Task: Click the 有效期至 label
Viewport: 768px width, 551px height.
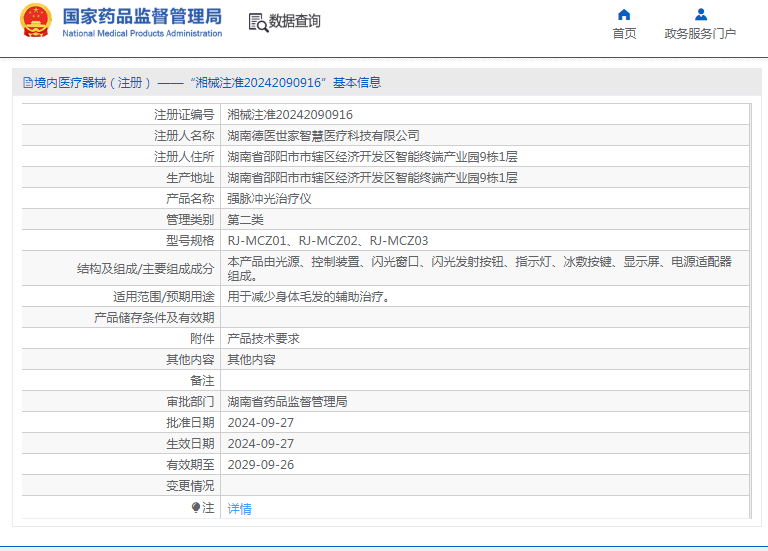Action: coord(190,465)
